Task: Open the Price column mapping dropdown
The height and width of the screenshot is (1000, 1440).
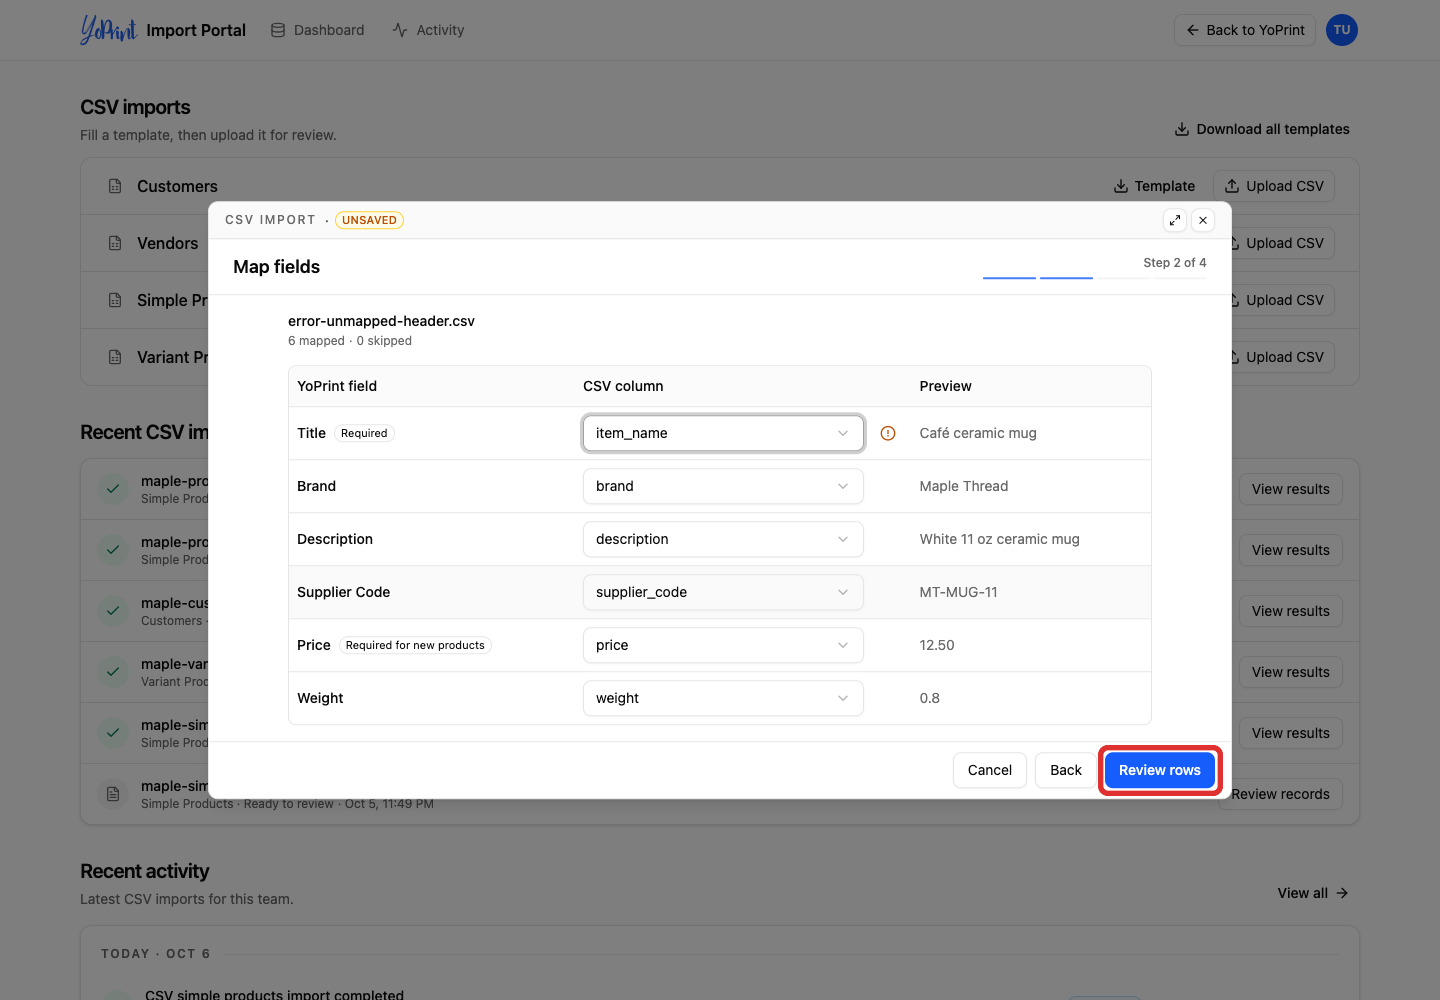Action: pos(723,645)
